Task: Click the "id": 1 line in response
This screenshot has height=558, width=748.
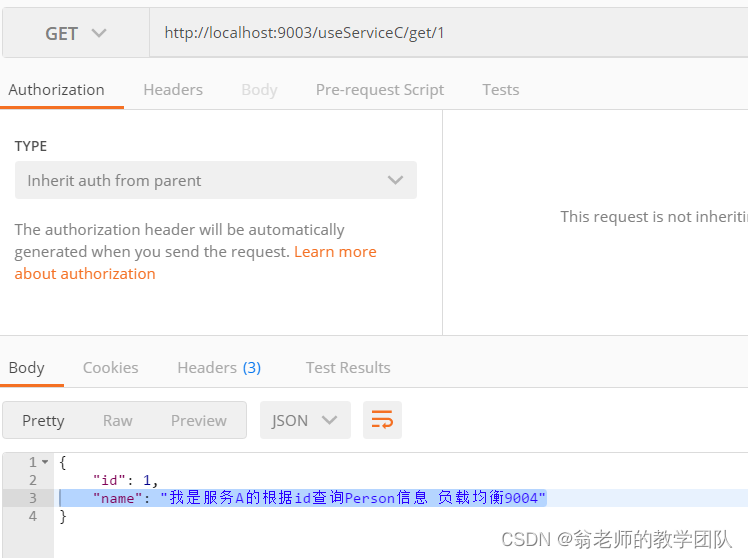Action: pos(125,480)
